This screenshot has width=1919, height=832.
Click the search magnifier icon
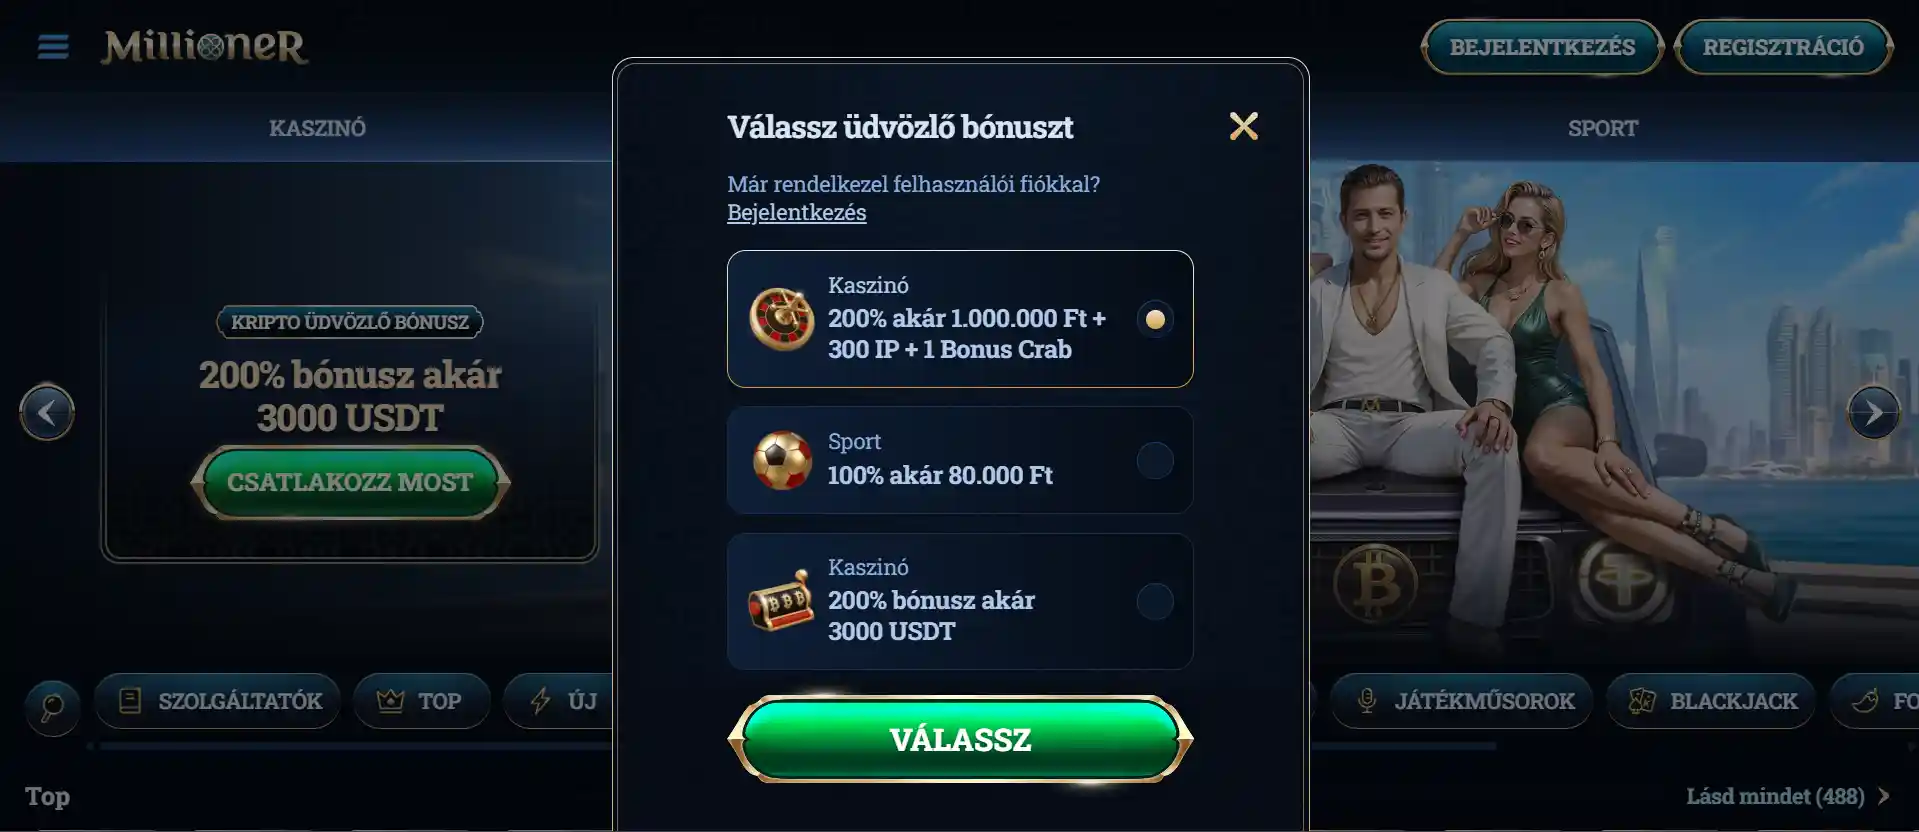(x=52, y=707)
